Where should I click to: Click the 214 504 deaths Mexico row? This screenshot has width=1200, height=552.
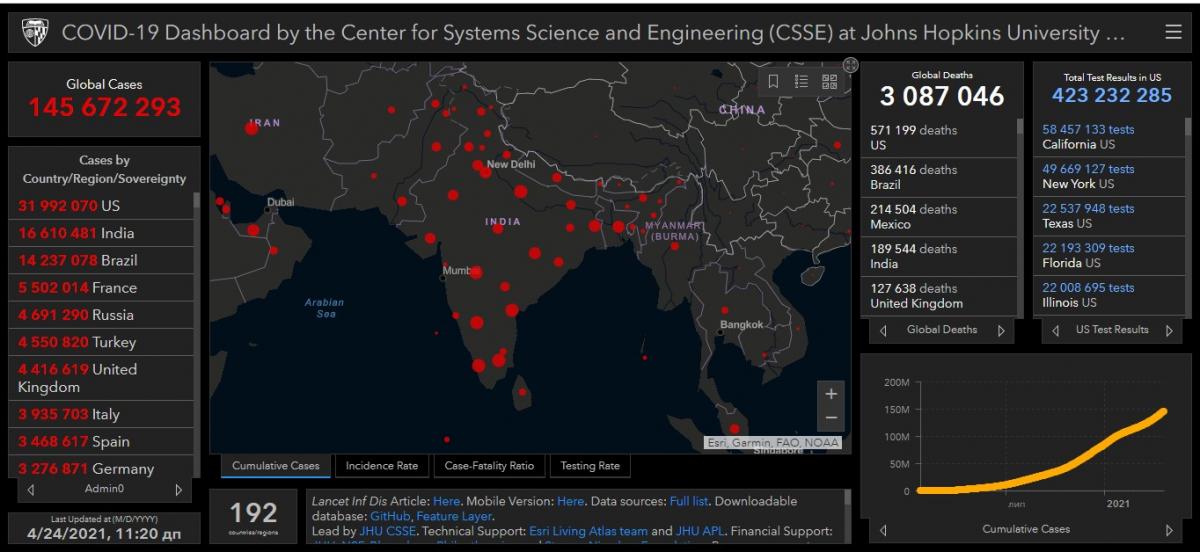[938, 217]
